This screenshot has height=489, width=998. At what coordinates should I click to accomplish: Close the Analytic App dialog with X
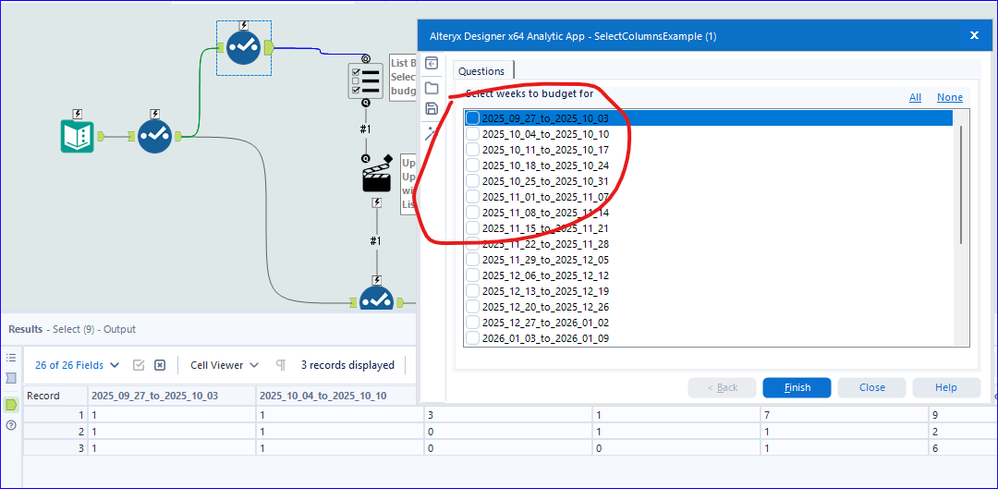[x=974, y=36]
